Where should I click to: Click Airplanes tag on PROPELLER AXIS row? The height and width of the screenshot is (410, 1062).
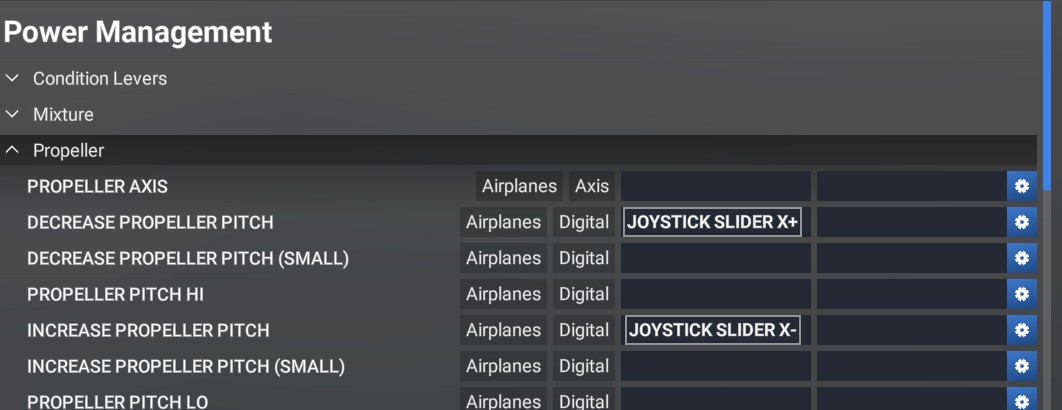pos(519,186)
